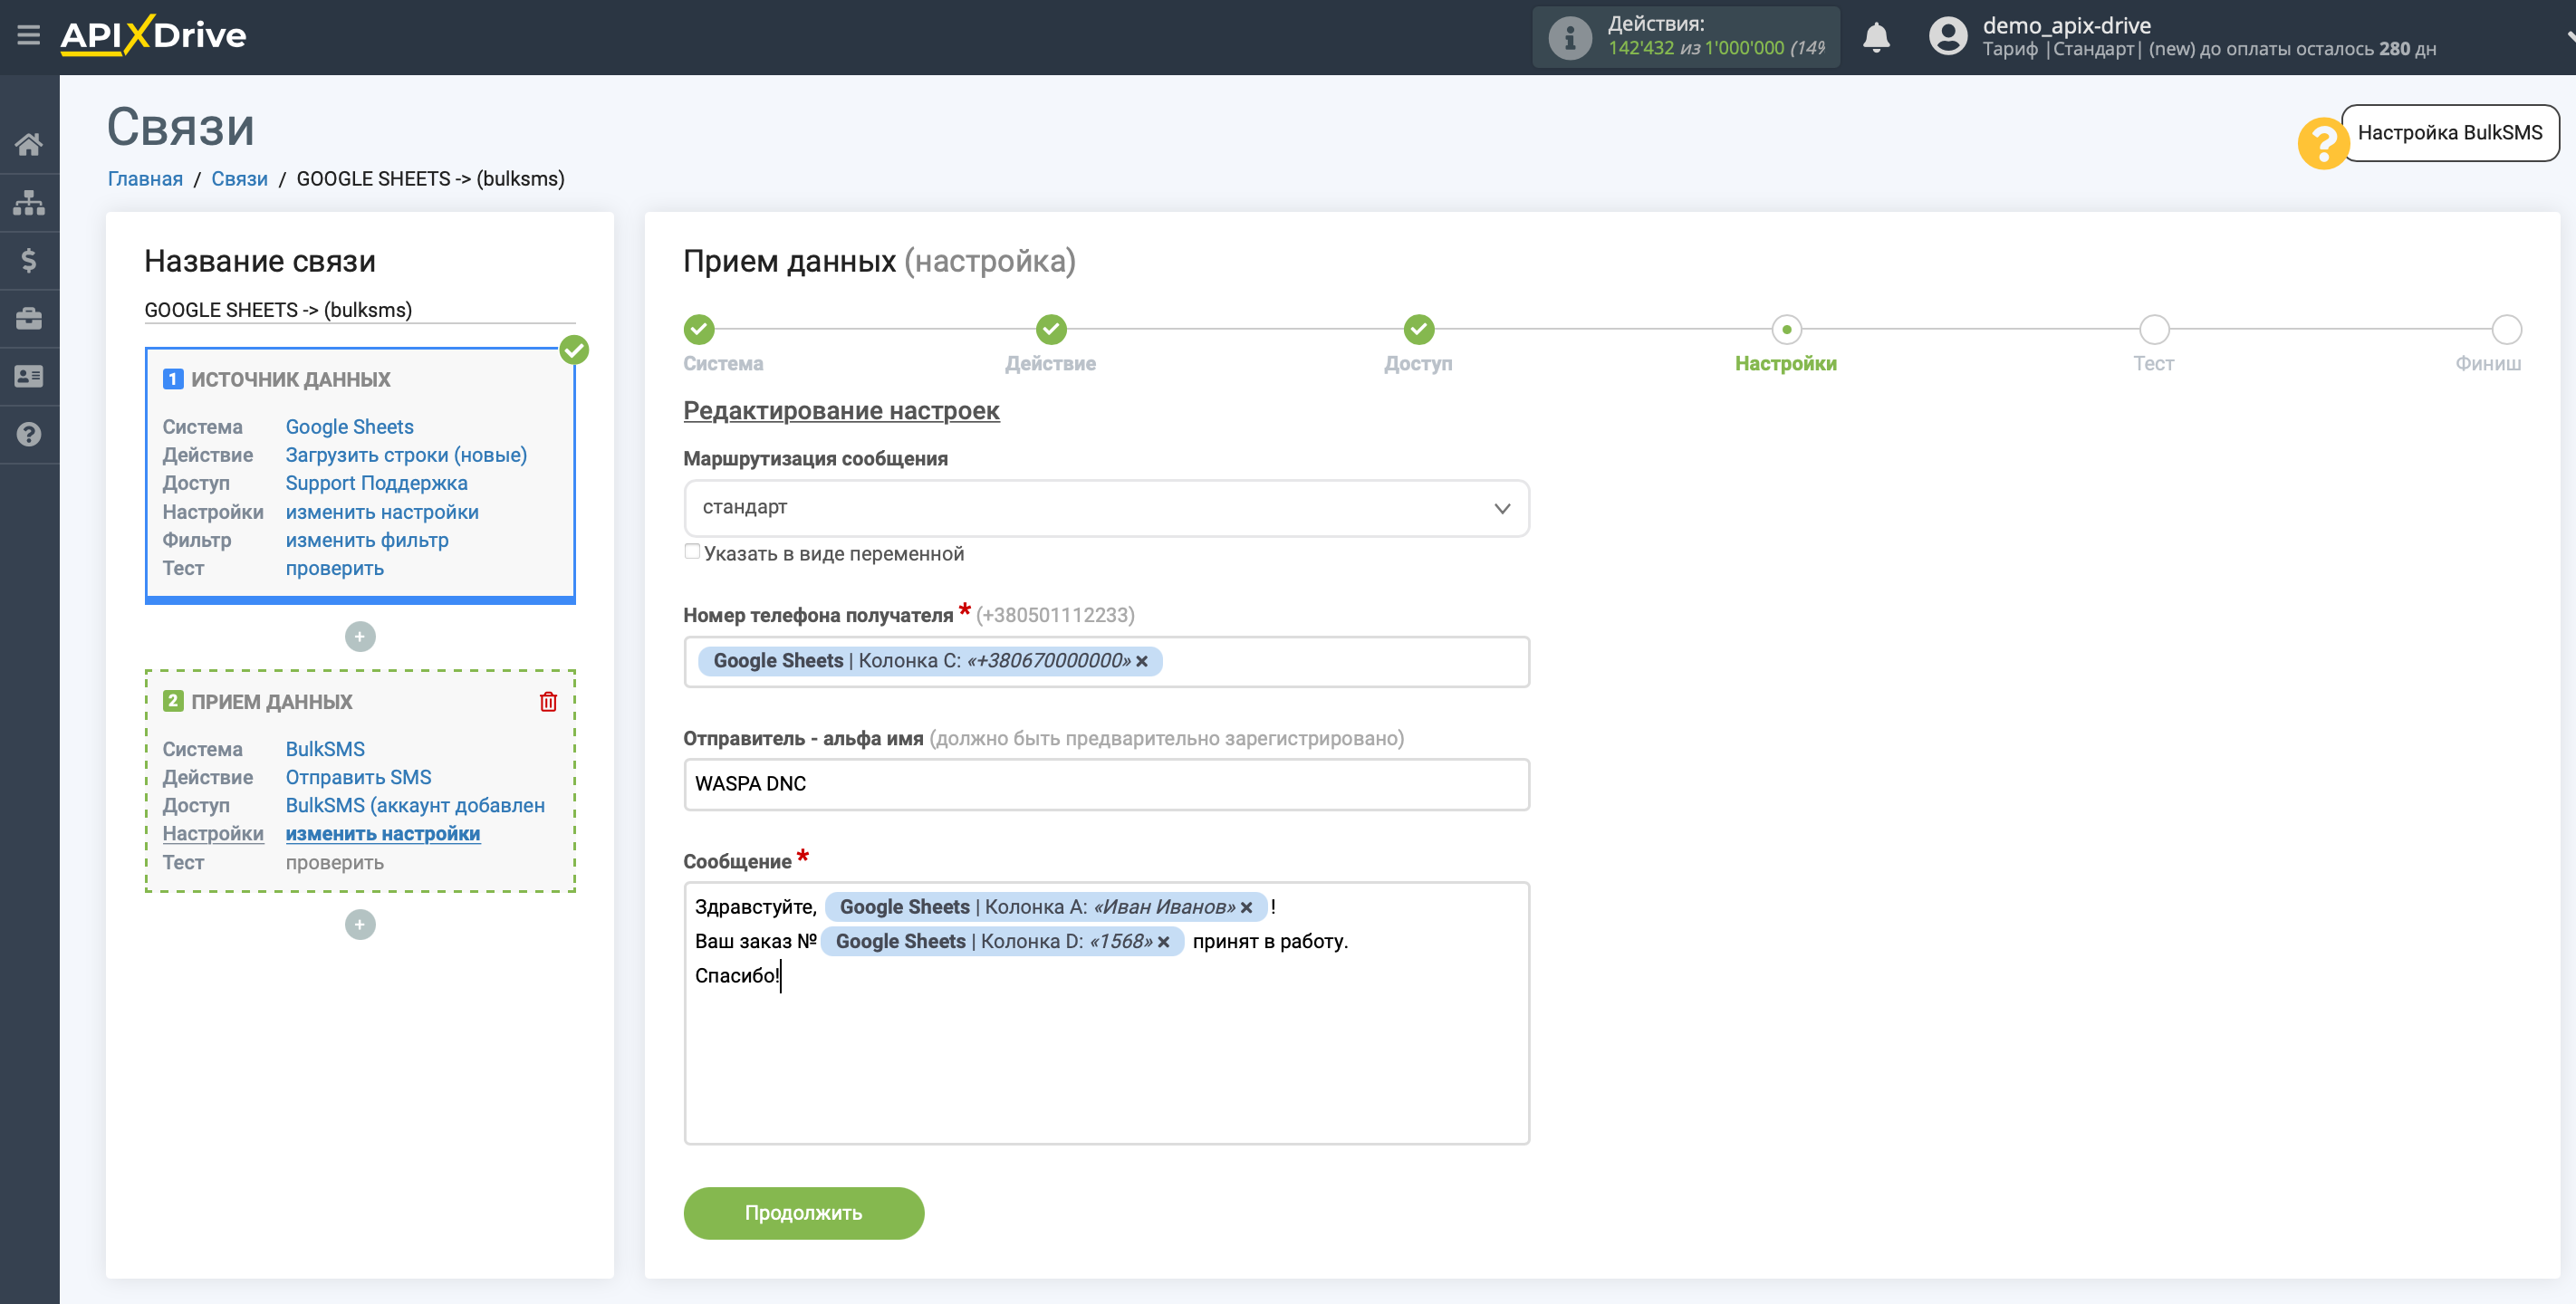This screenshot has width=2576, height=1304.
Task: Remove the Колонка C phone tag
Action: click(x=1142, y=661)
